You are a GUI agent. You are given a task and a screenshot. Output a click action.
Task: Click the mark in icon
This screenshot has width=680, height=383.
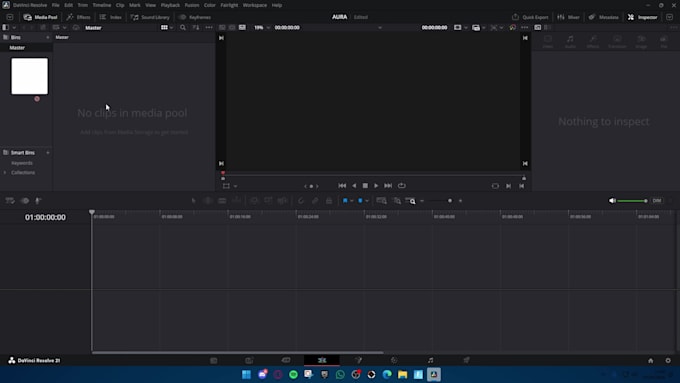[x=508, y=186]
